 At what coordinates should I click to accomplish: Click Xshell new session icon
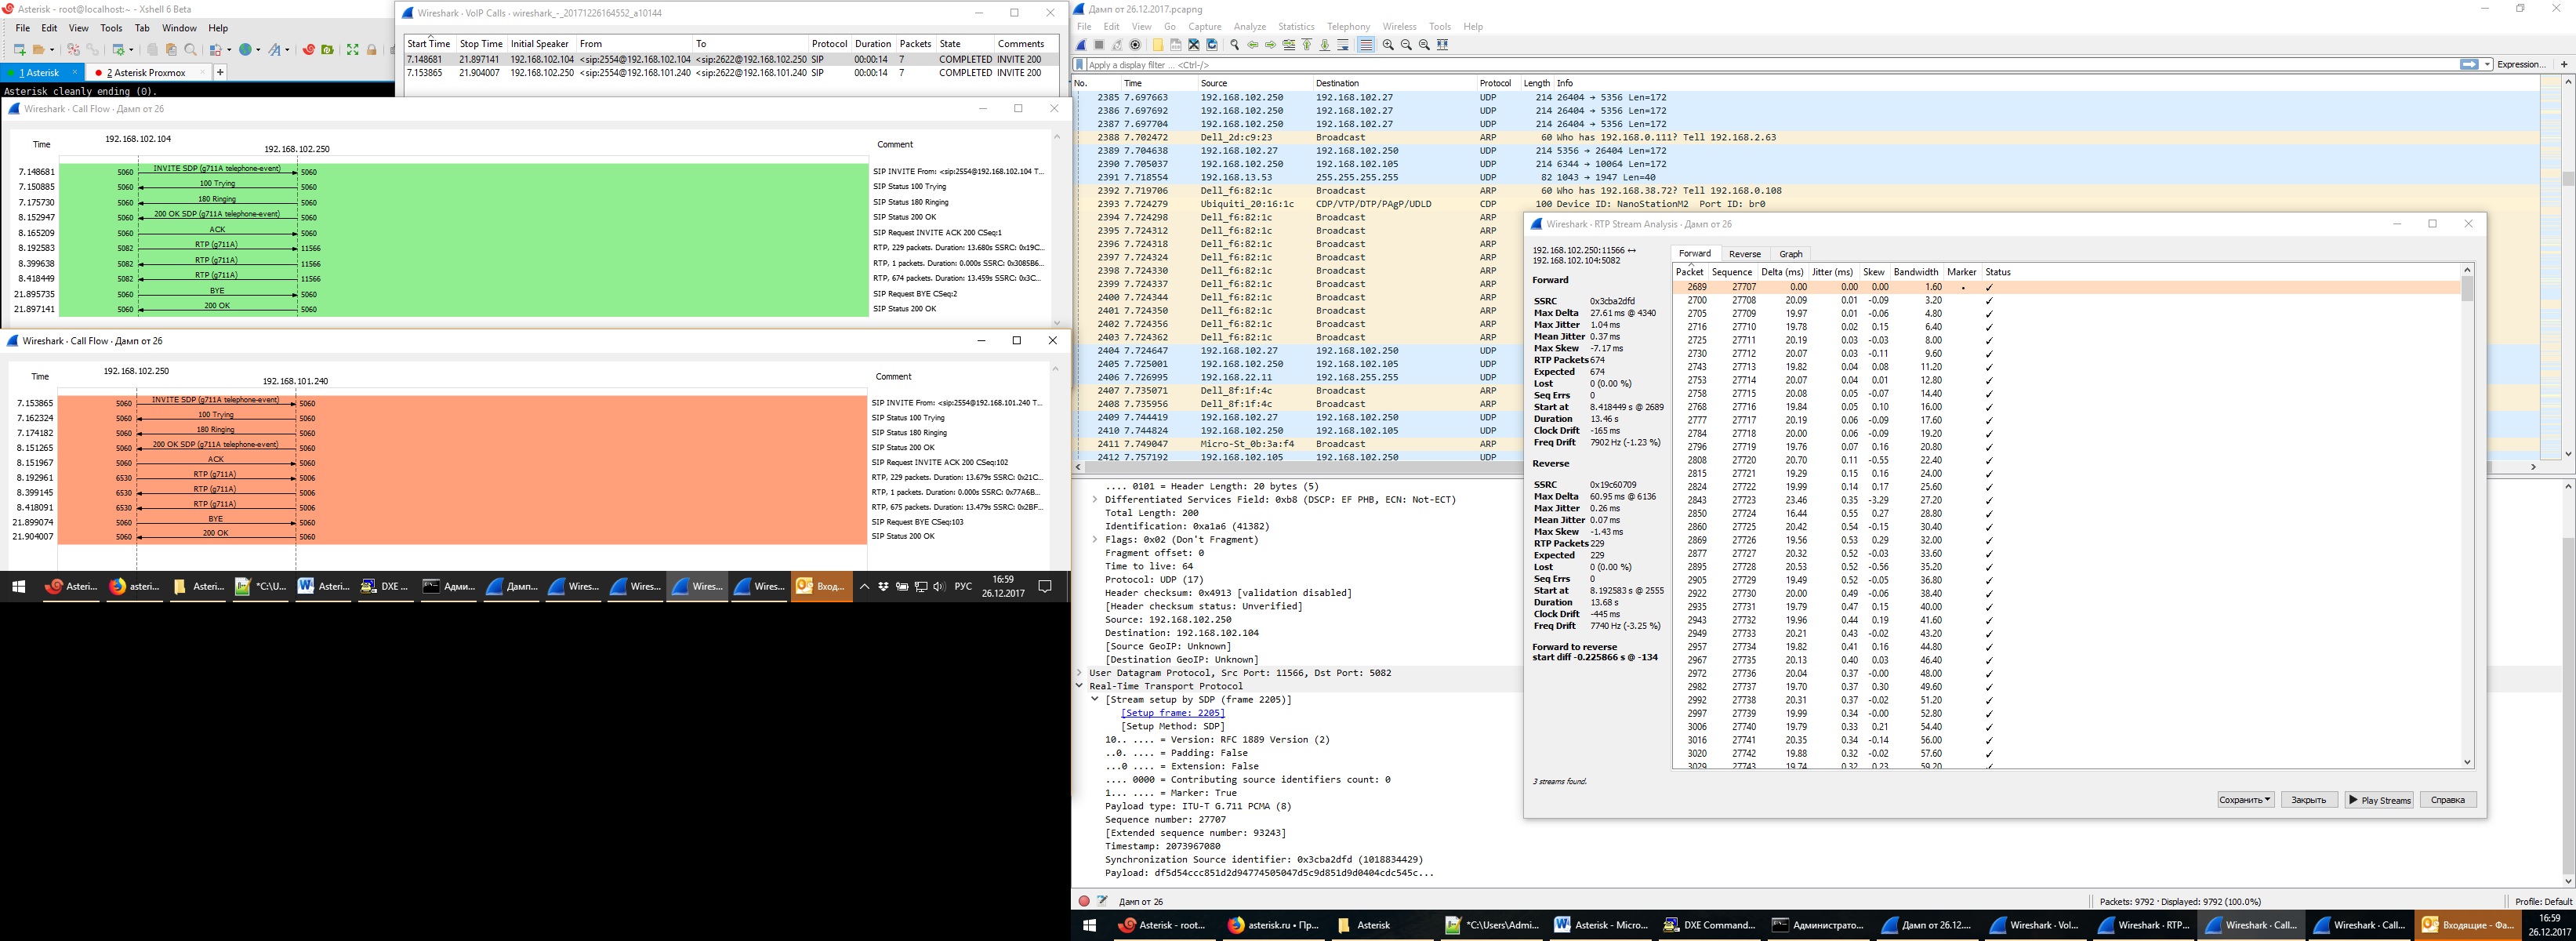click(x=19, y=49)
